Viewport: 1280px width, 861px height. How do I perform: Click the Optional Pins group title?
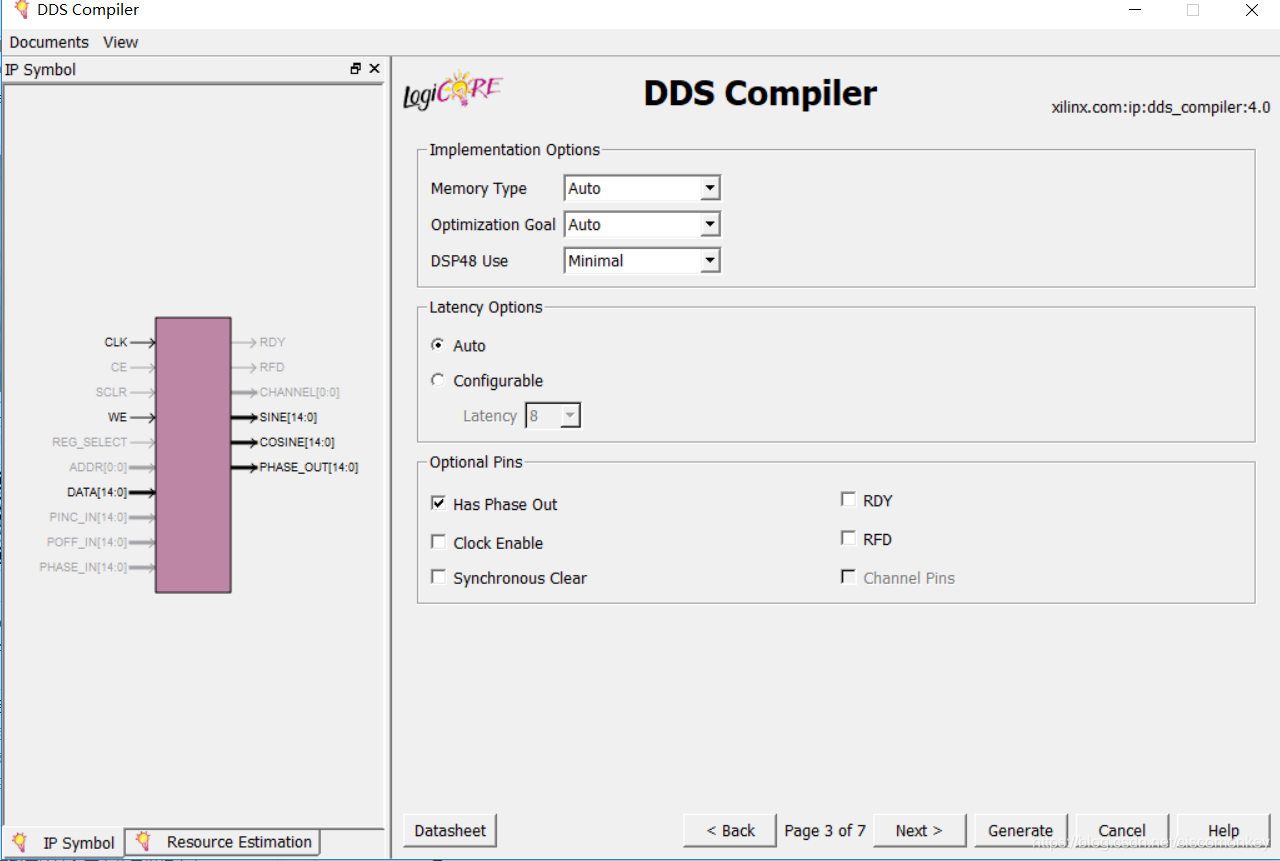point(476,462)
